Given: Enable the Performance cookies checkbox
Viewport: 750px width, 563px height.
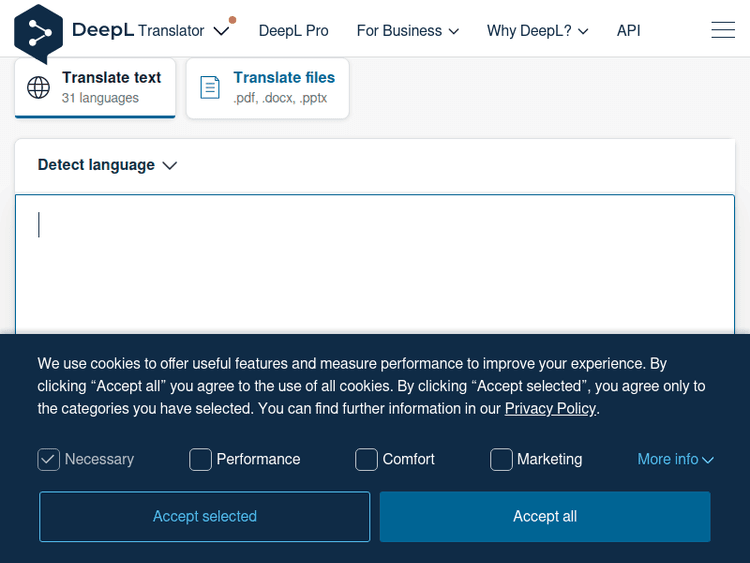Looking at the screenshot, I should tap(201, 459).
